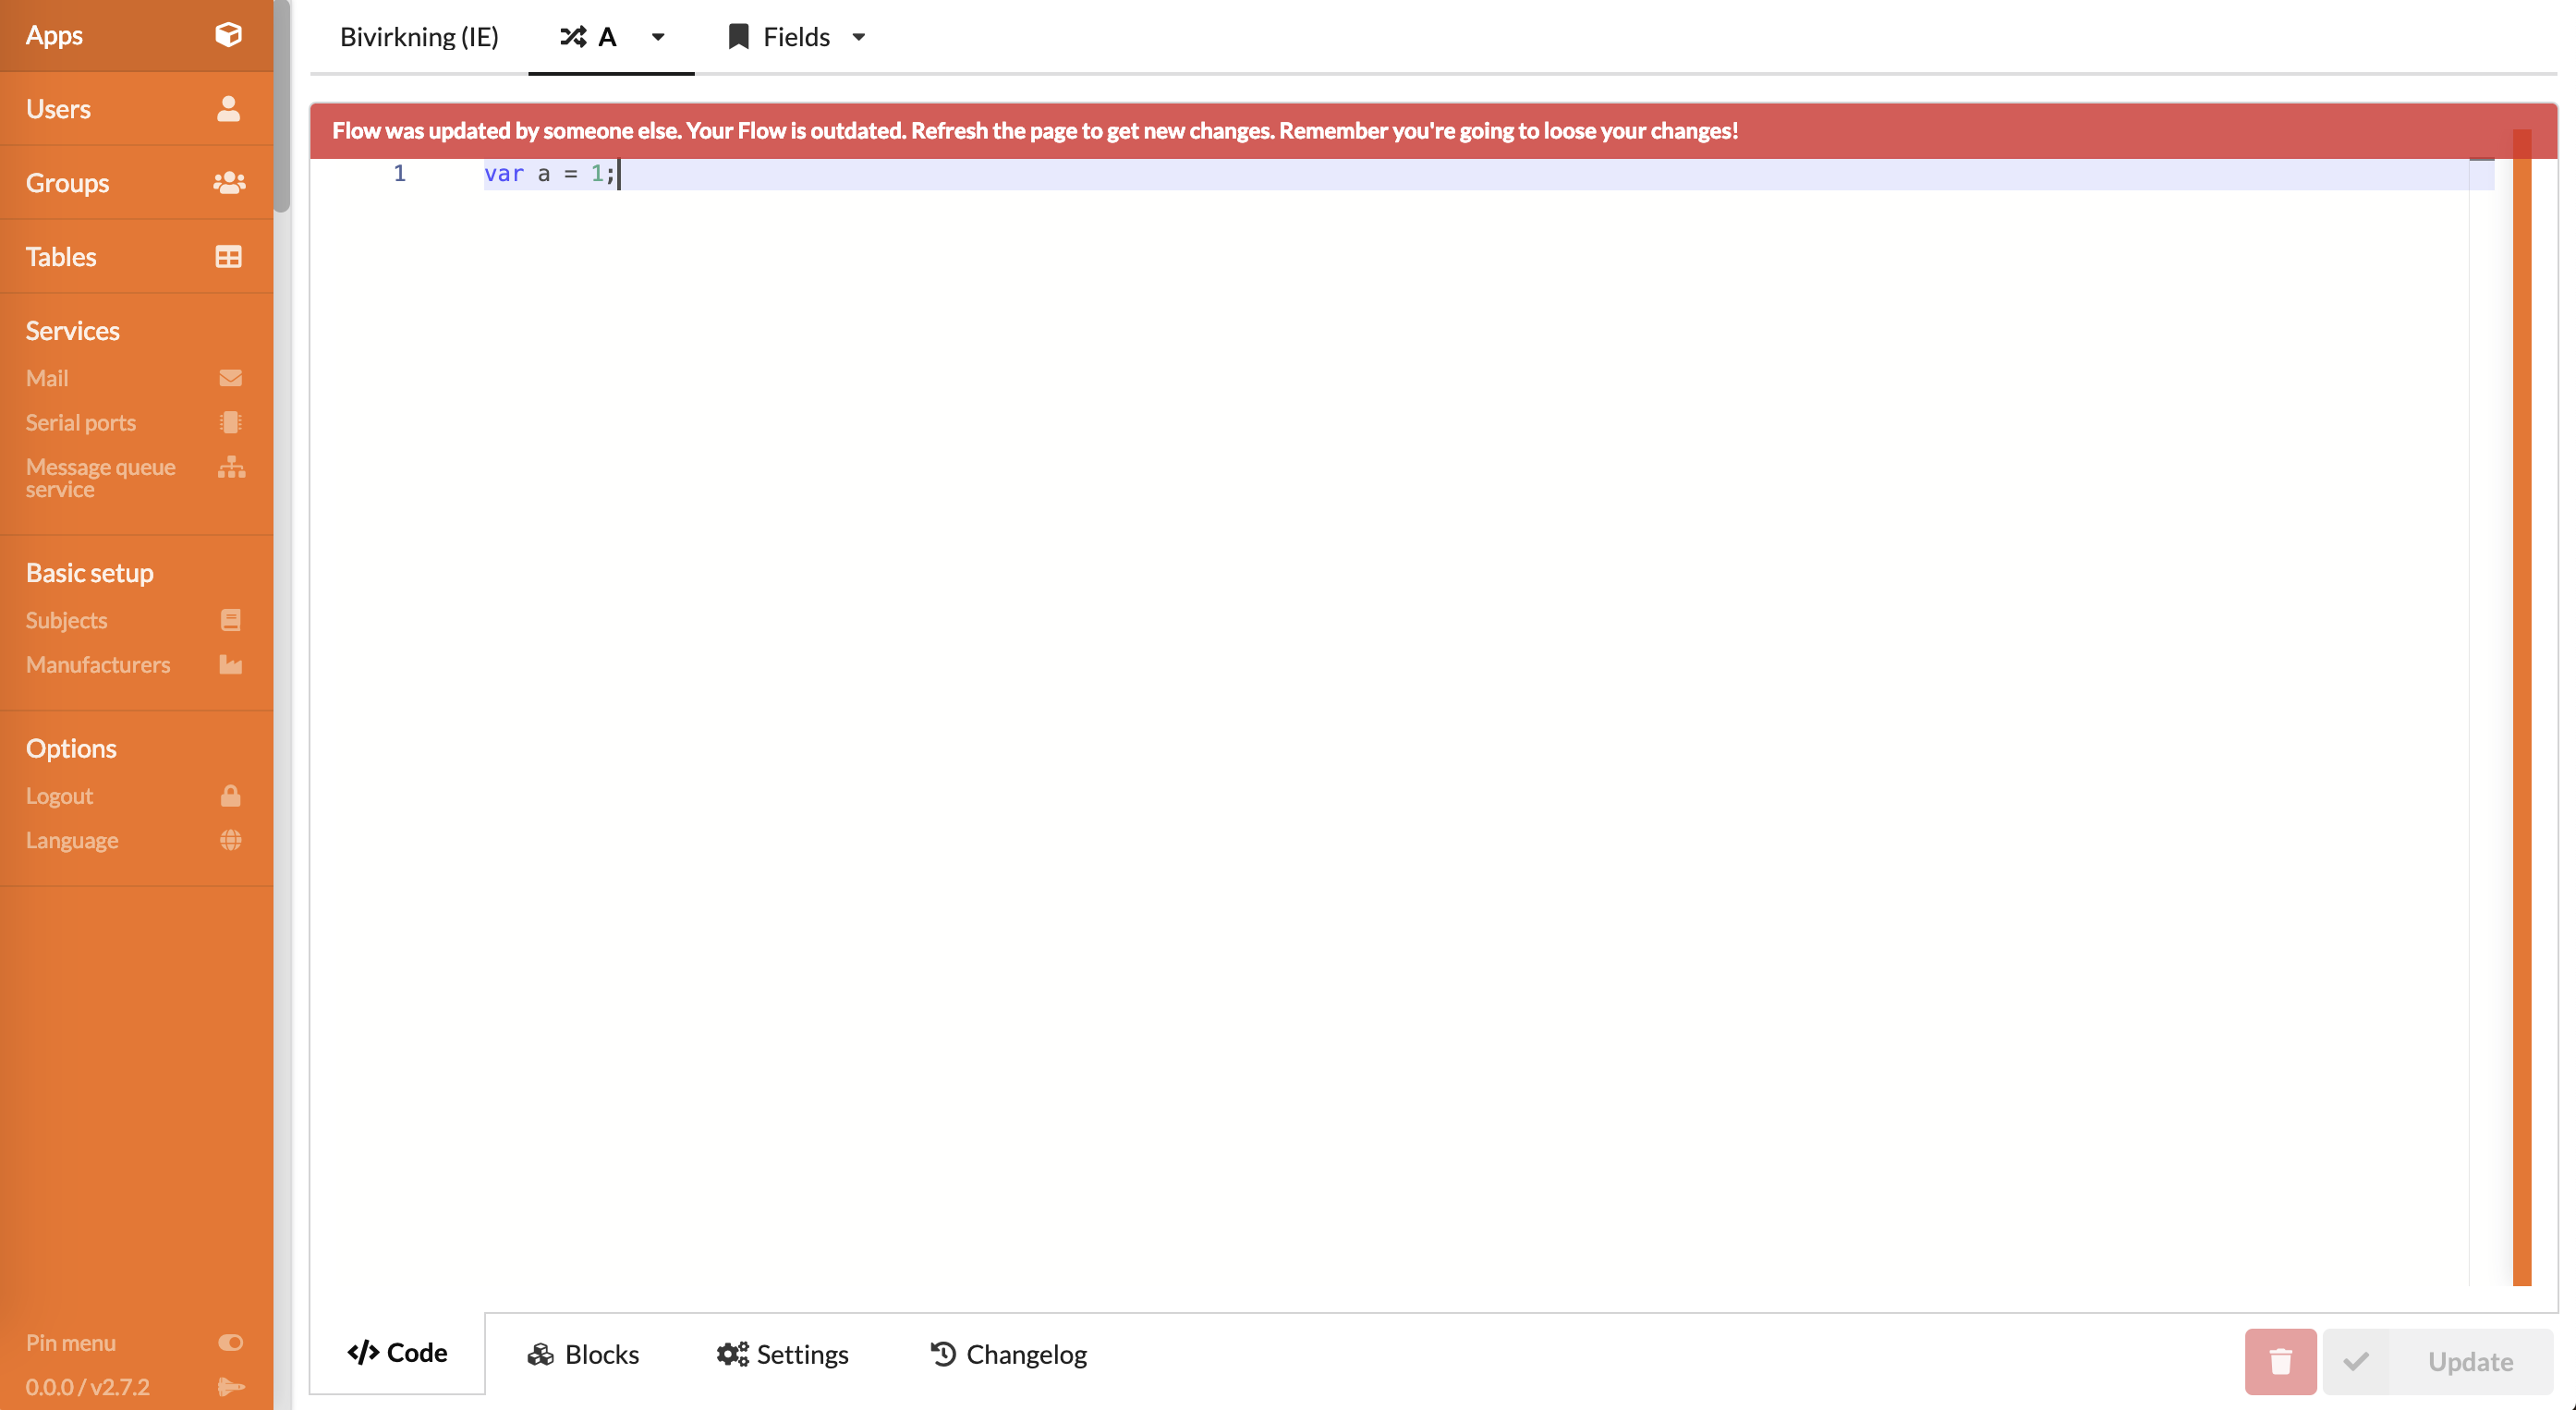Click the Tables grid icon
The width and height of the screenshot is (2576, 1410).
point(228,257)
